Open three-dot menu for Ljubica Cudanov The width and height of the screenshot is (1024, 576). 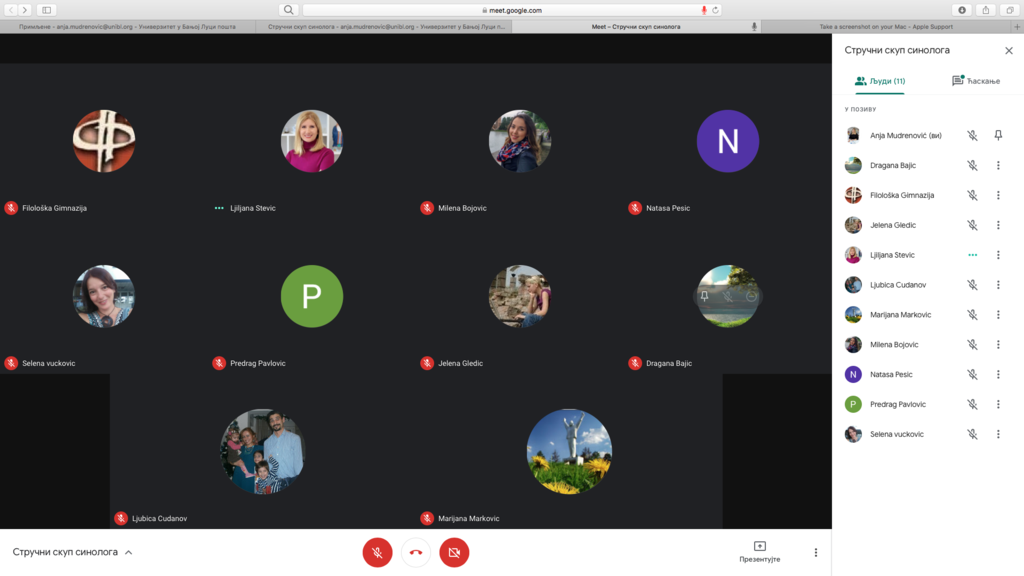point(997,285)
